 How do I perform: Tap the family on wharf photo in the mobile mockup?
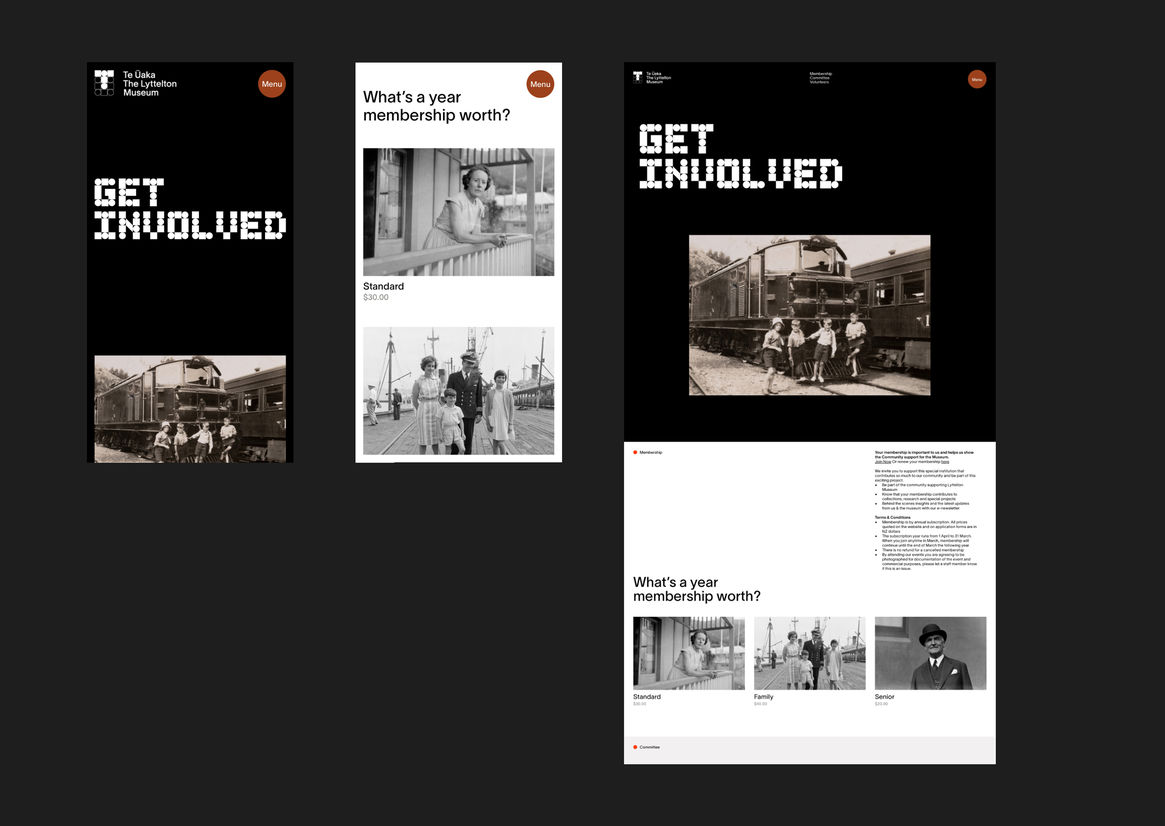click(458, 391)
